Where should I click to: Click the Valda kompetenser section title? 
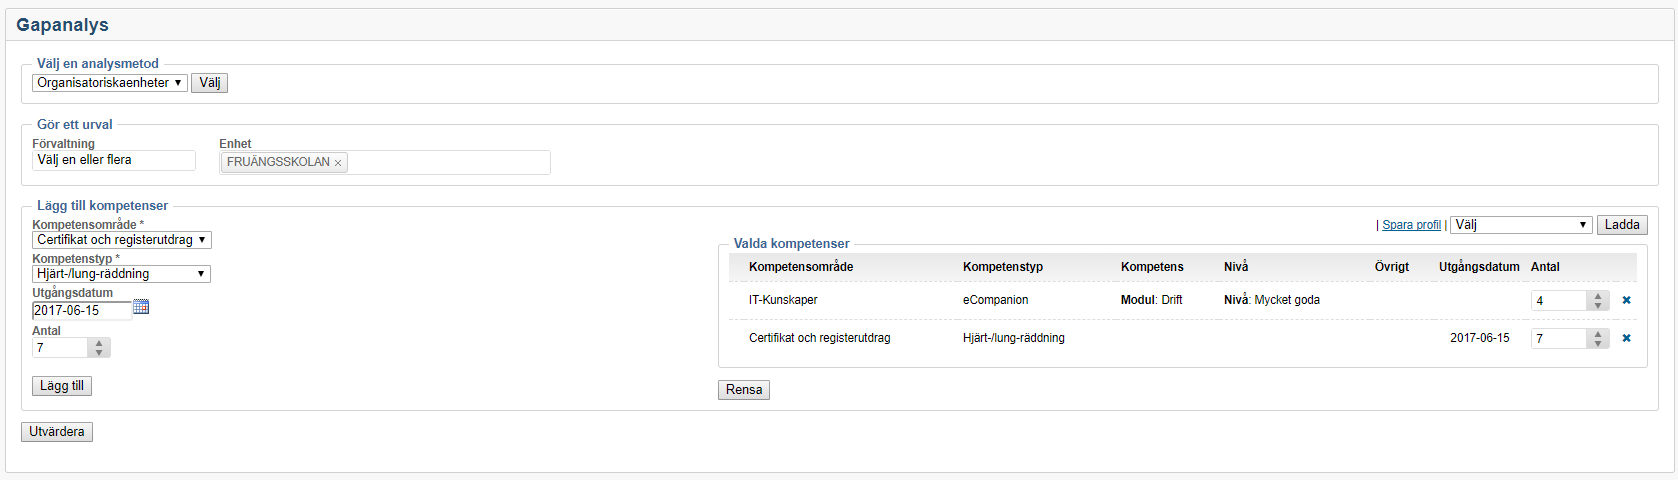[x=791, y=244]
